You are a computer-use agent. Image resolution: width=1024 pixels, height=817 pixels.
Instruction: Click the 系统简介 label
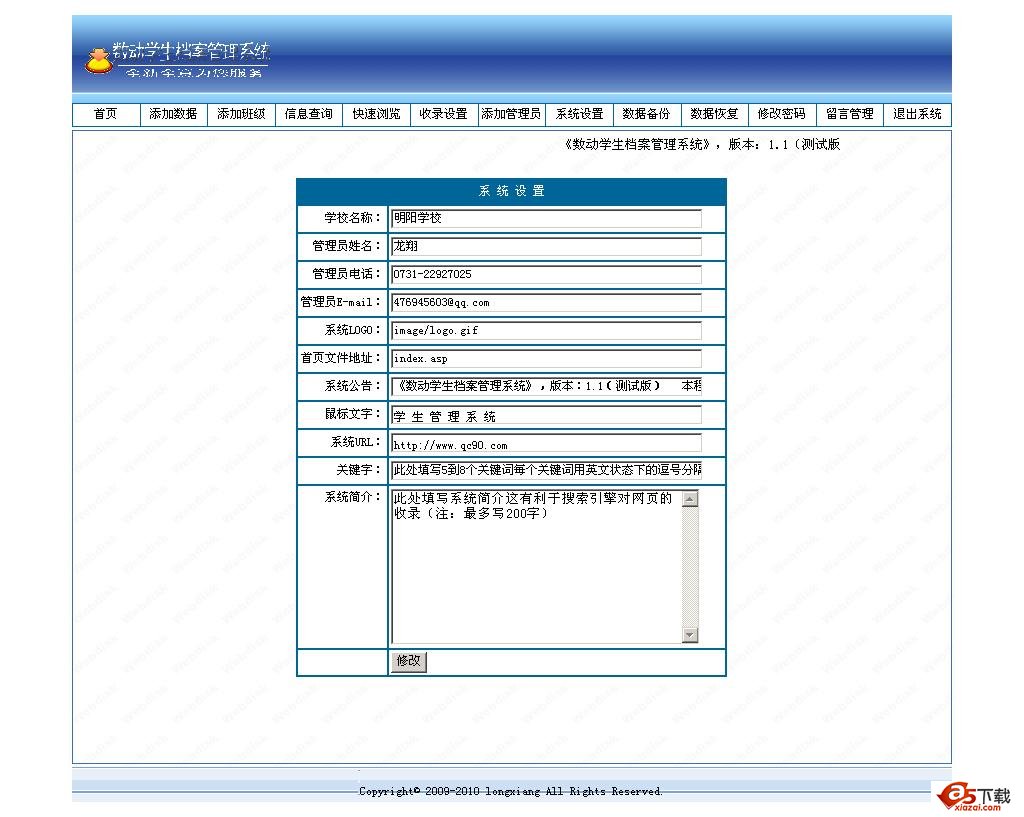pos(353,497)
